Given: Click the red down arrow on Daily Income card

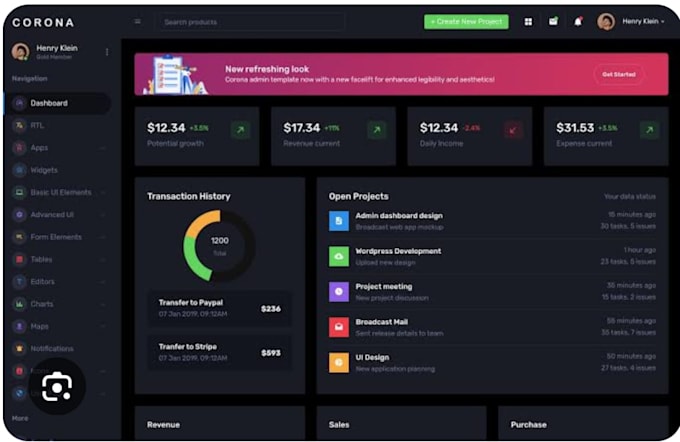Looking at the screenshot, I should pos(513,130).
